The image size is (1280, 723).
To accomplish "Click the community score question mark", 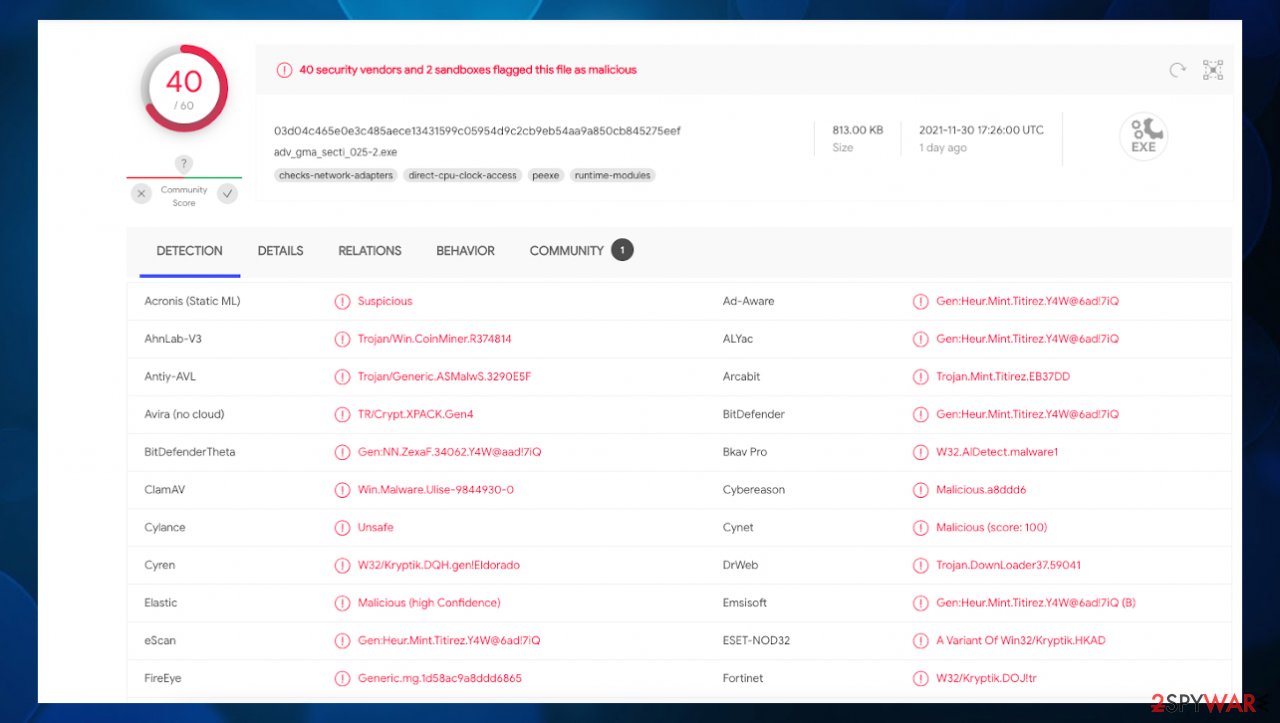I will [183, 164].
